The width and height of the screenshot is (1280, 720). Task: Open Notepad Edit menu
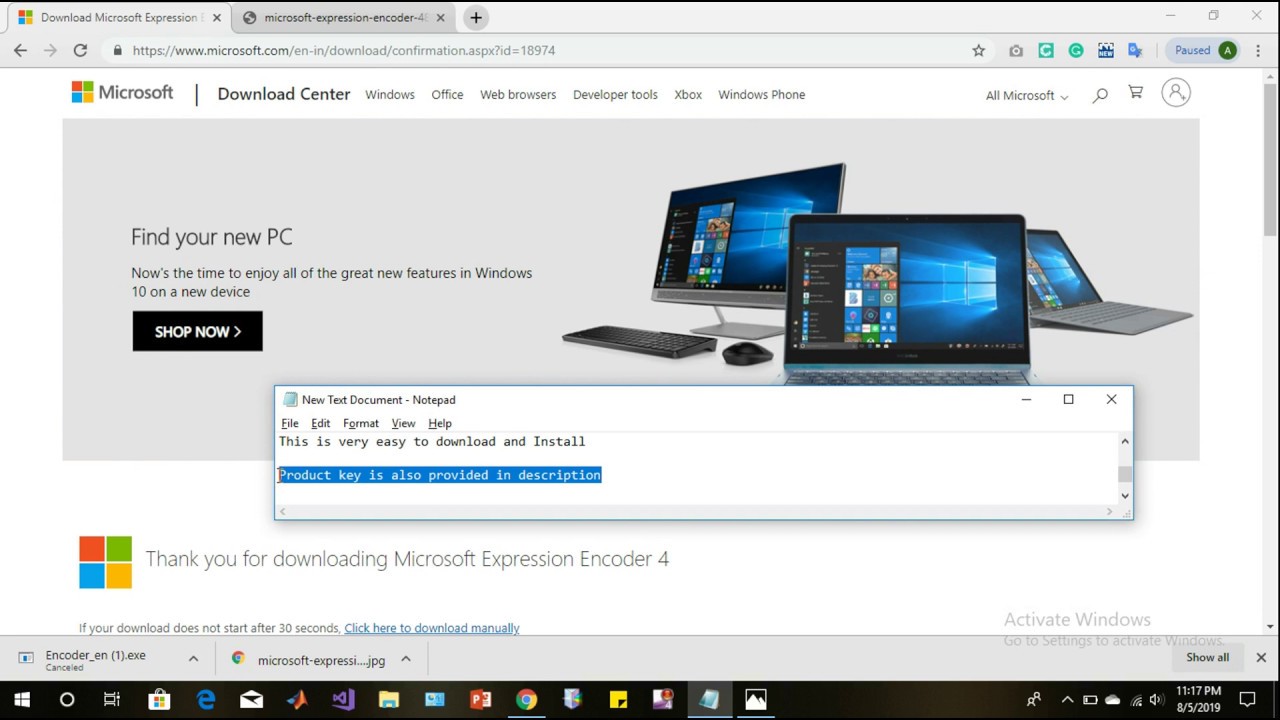pos(320,423)
